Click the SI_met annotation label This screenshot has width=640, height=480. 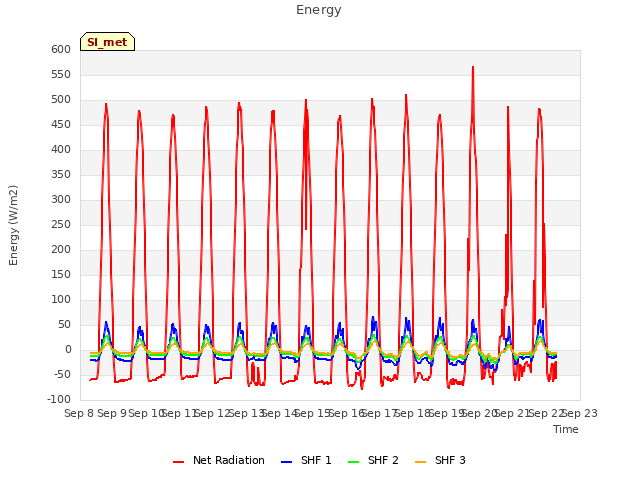[107, 42]
